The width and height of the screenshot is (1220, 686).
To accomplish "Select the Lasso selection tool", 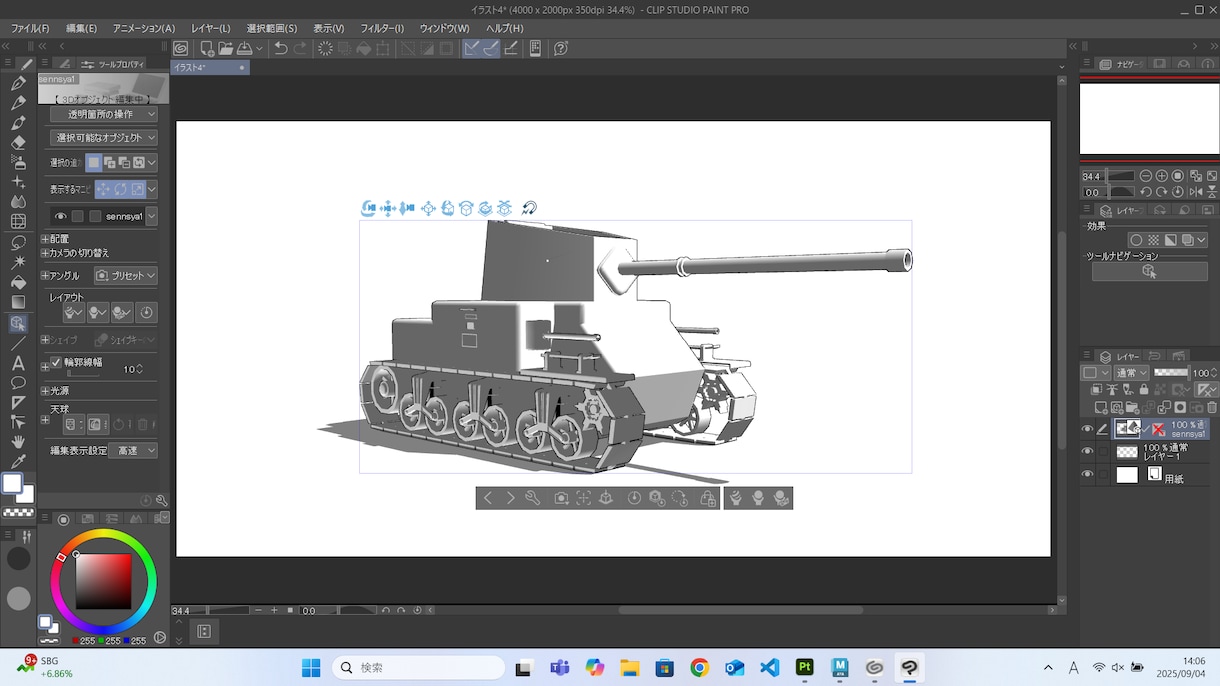I will click(18, 242).
